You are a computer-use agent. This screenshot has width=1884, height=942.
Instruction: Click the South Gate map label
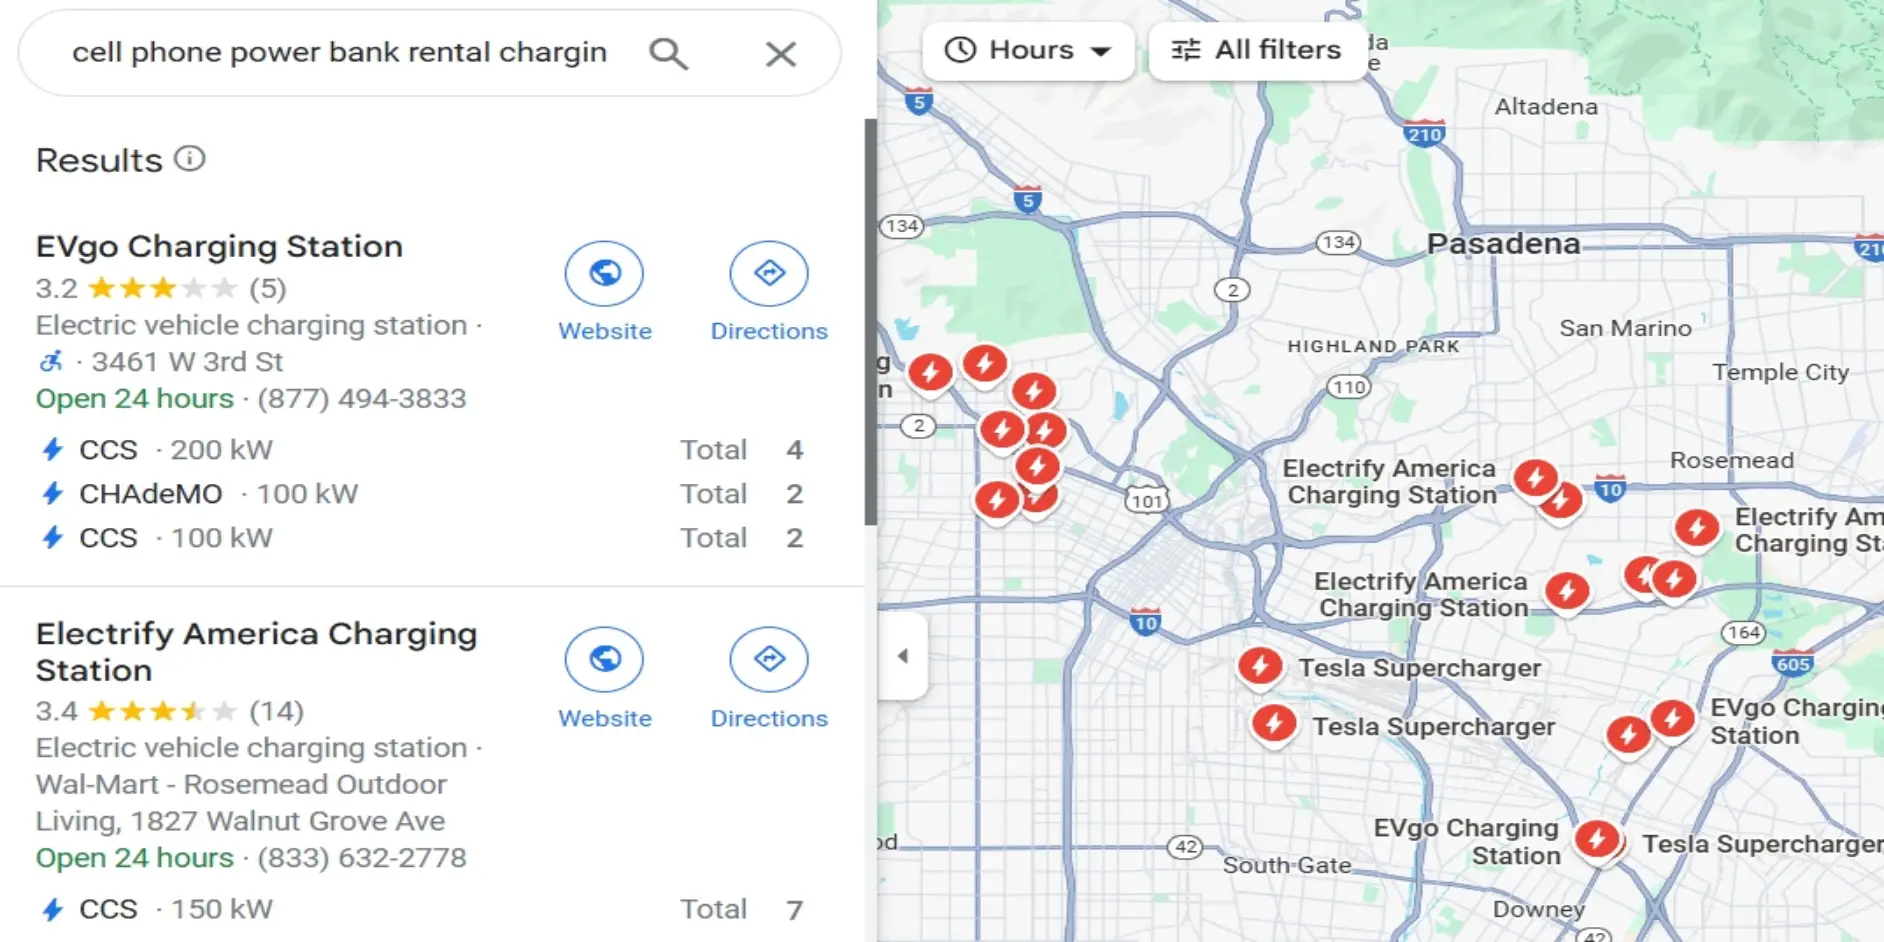pos(1287,865)
